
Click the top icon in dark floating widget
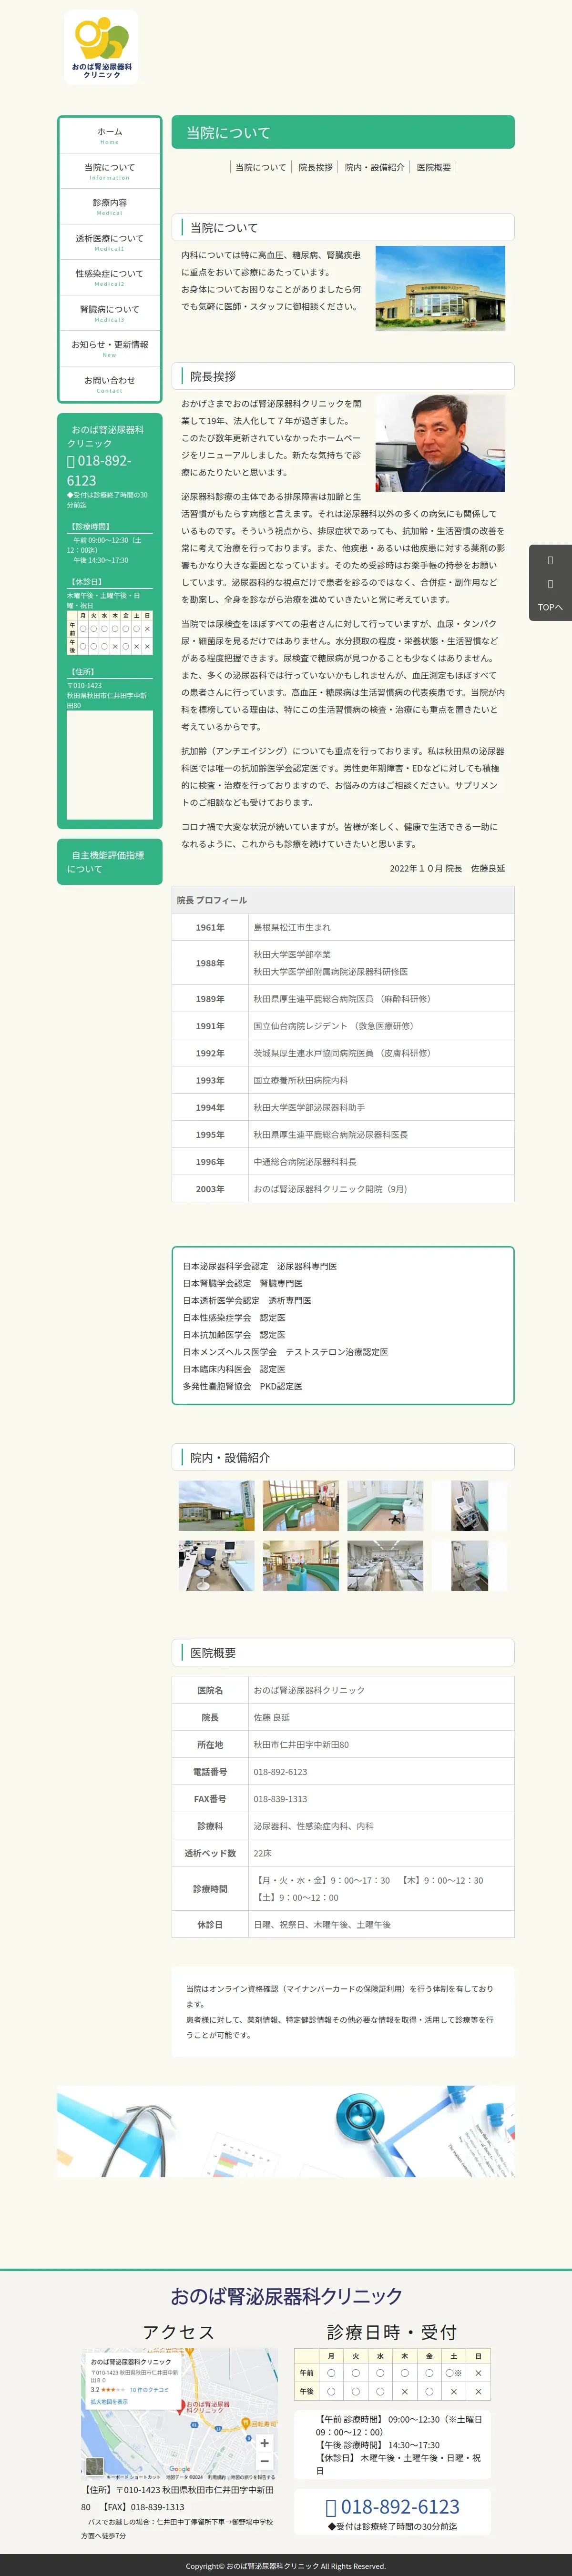[550, 561]
